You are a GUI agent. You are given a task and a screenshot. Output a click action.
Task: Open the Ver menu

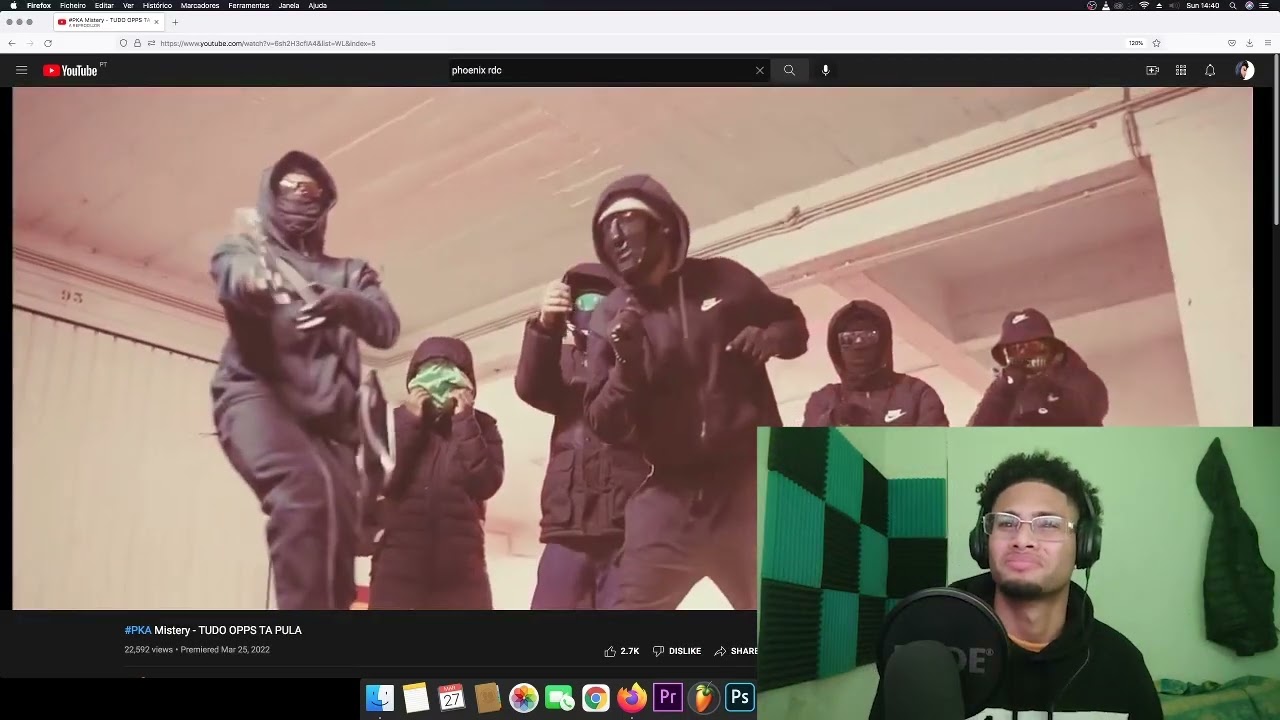[x=128, y=5]
